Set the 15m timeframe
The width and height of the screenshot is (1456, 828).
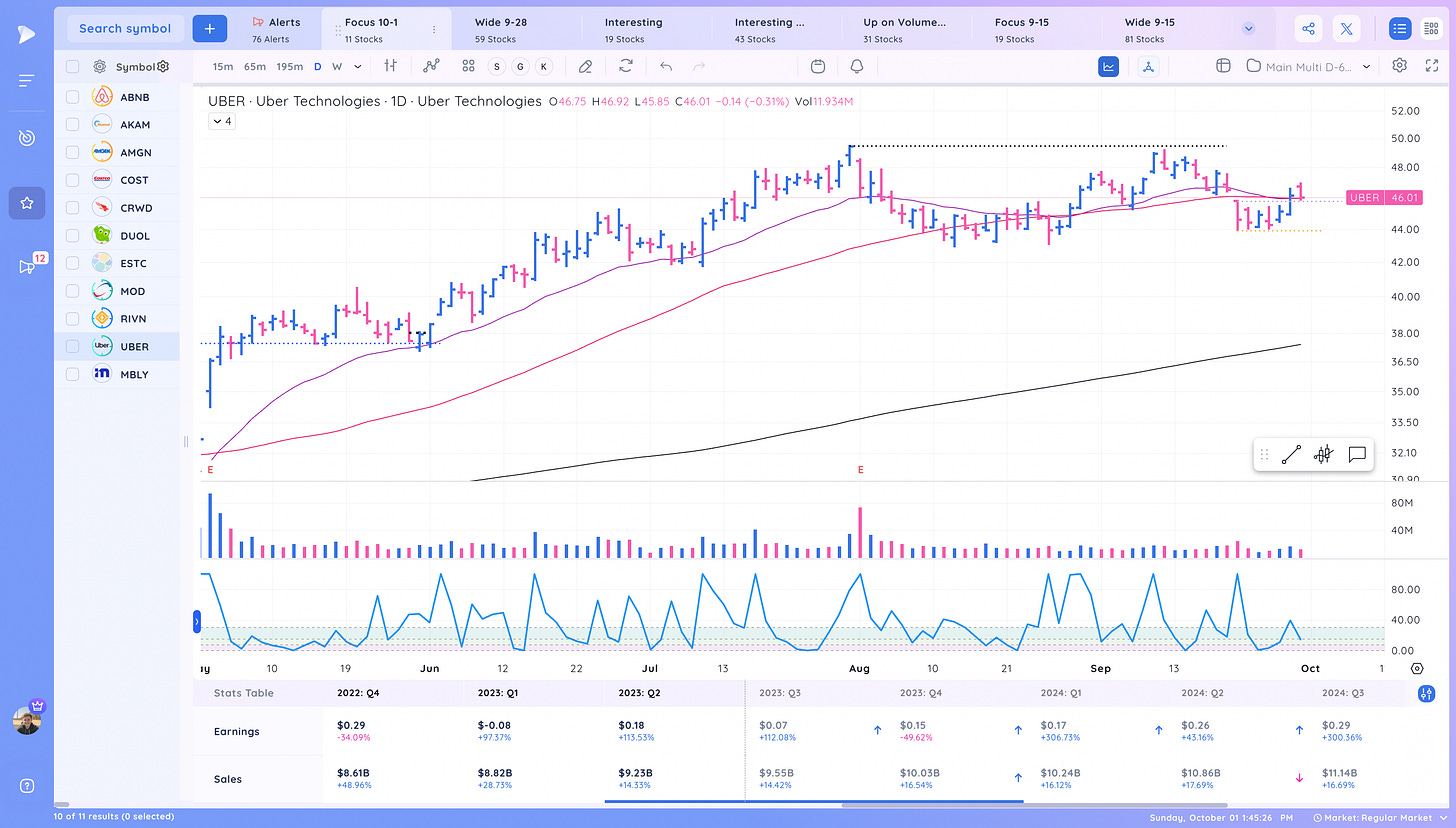223,67
